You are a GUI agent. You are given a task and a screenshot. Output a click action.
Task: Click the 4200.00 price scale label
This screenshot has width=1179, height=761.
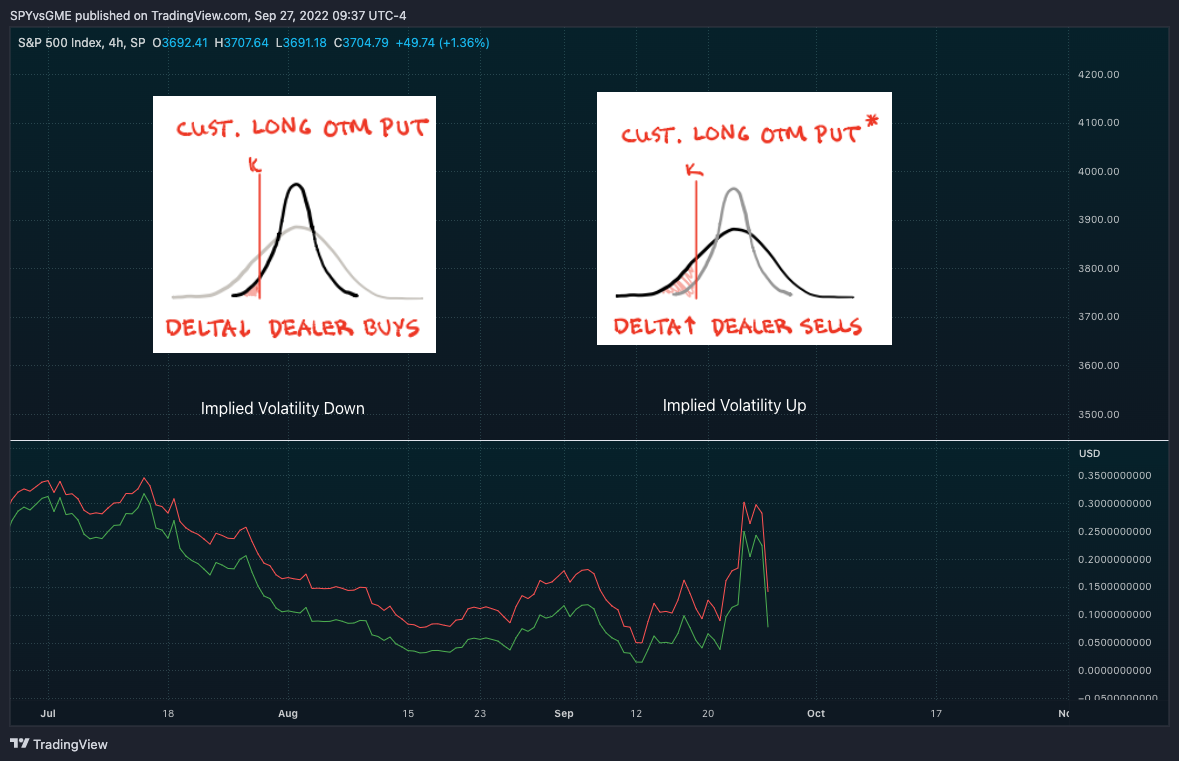[x=1099, y=74]
